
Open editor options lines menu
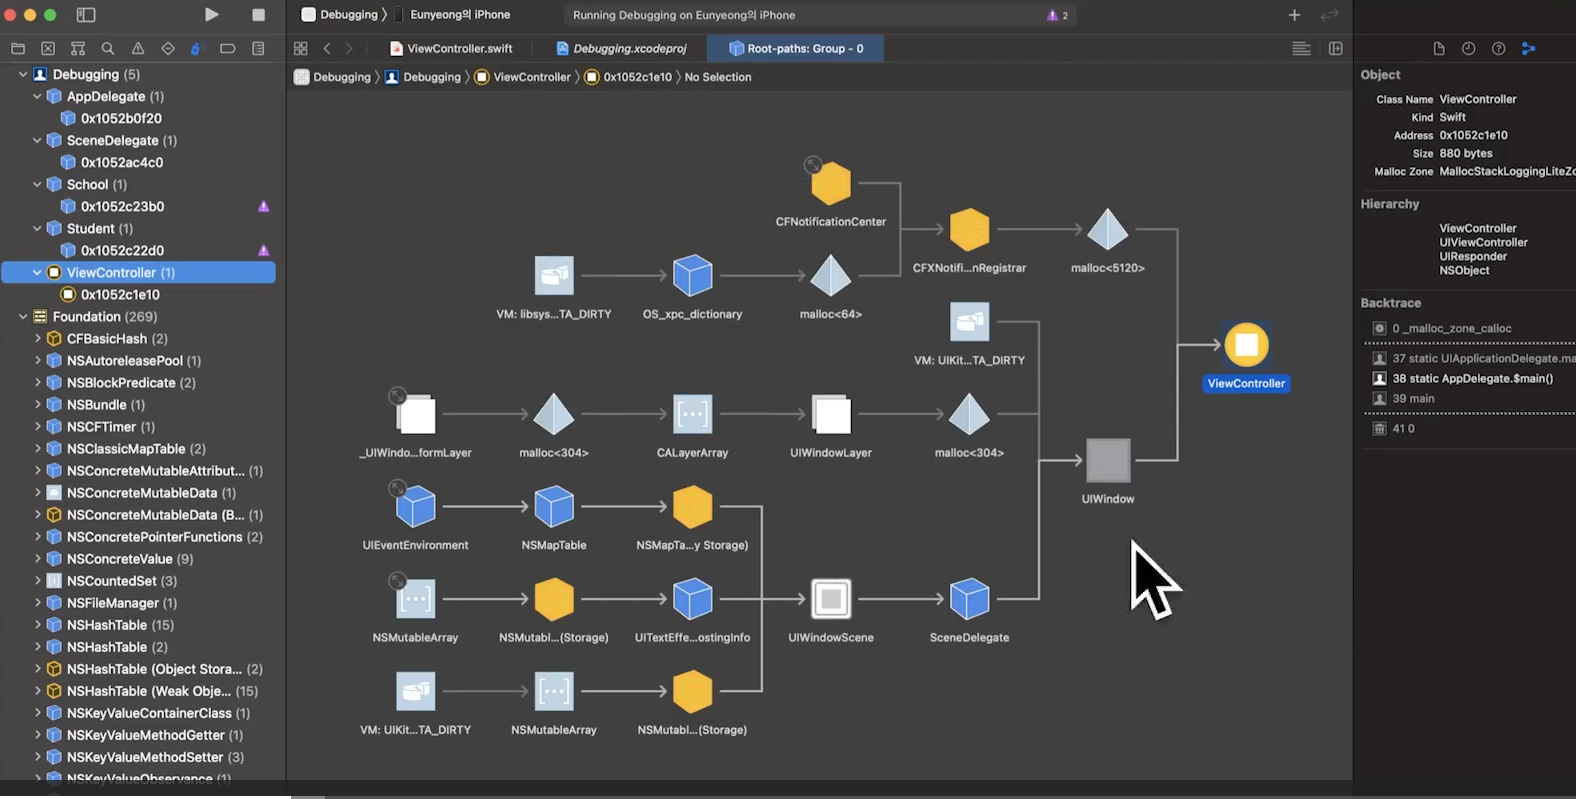(x=1301, y=48)
